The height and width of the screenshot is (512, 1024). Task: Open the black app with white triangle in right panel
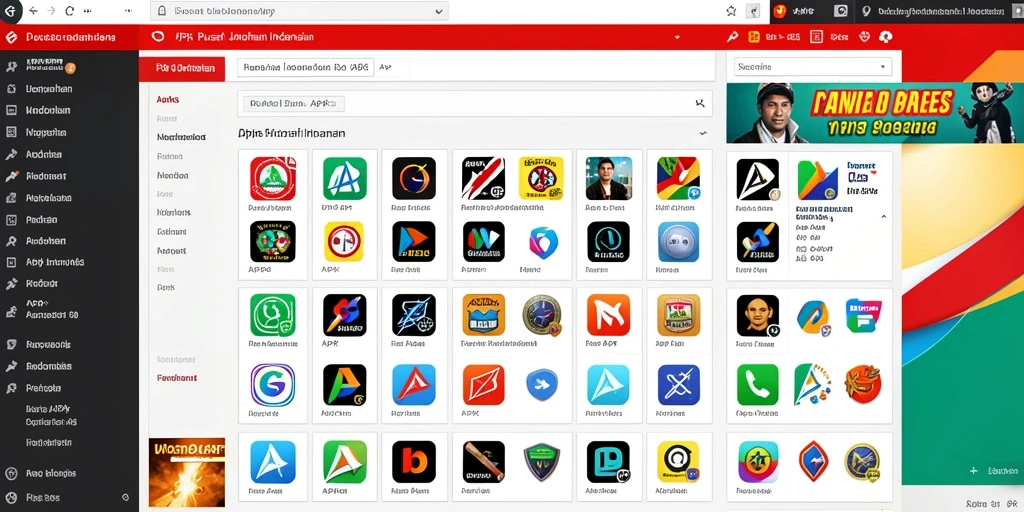758,180
